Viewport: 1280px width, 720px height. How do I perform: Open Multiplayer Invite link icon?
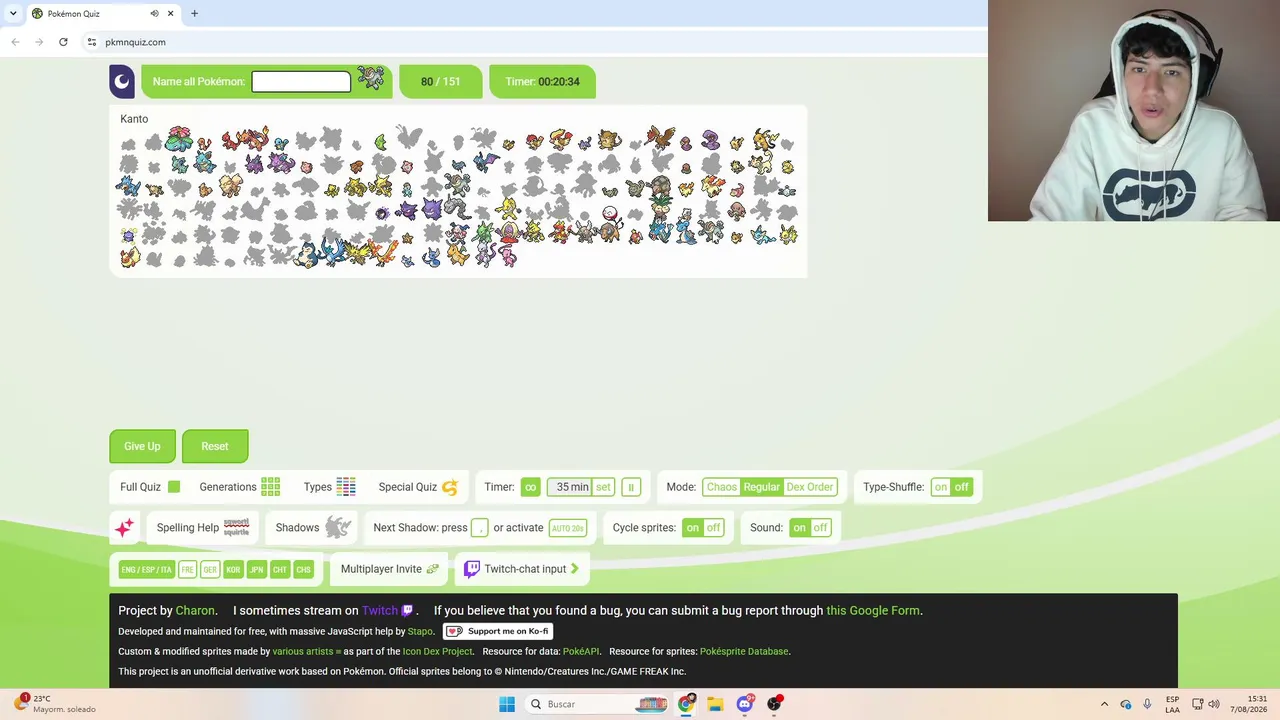pos(433,569)
